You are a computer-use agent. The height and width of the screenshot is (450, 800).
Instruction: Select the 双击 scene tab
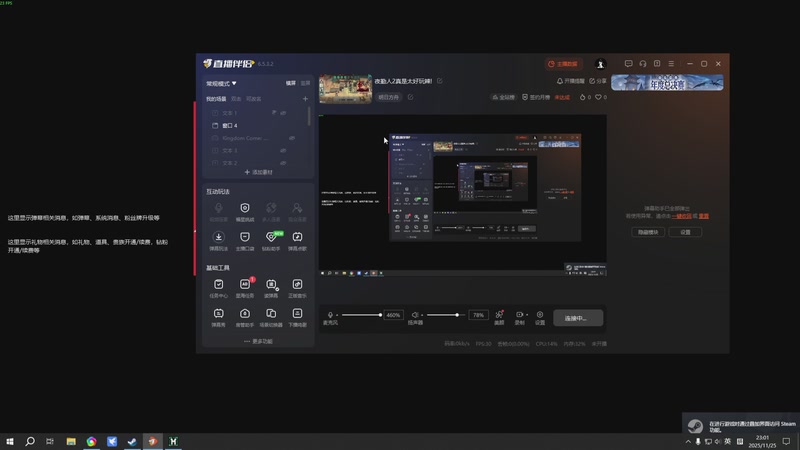236,99
